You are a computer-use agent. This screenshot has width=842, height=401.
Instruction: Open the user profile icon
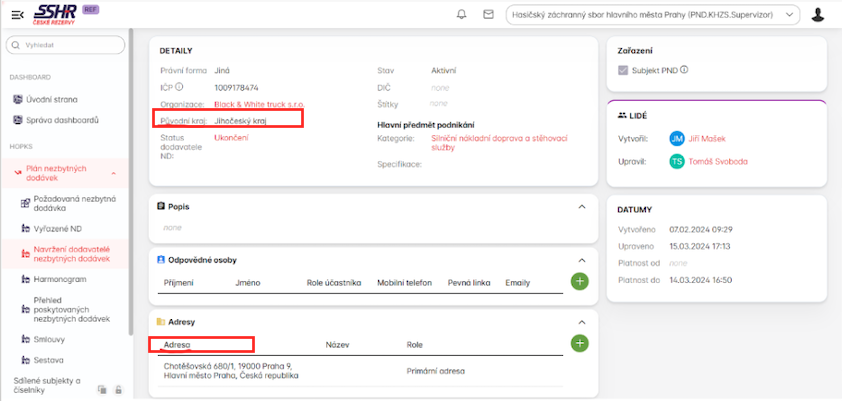coord(818,14)
